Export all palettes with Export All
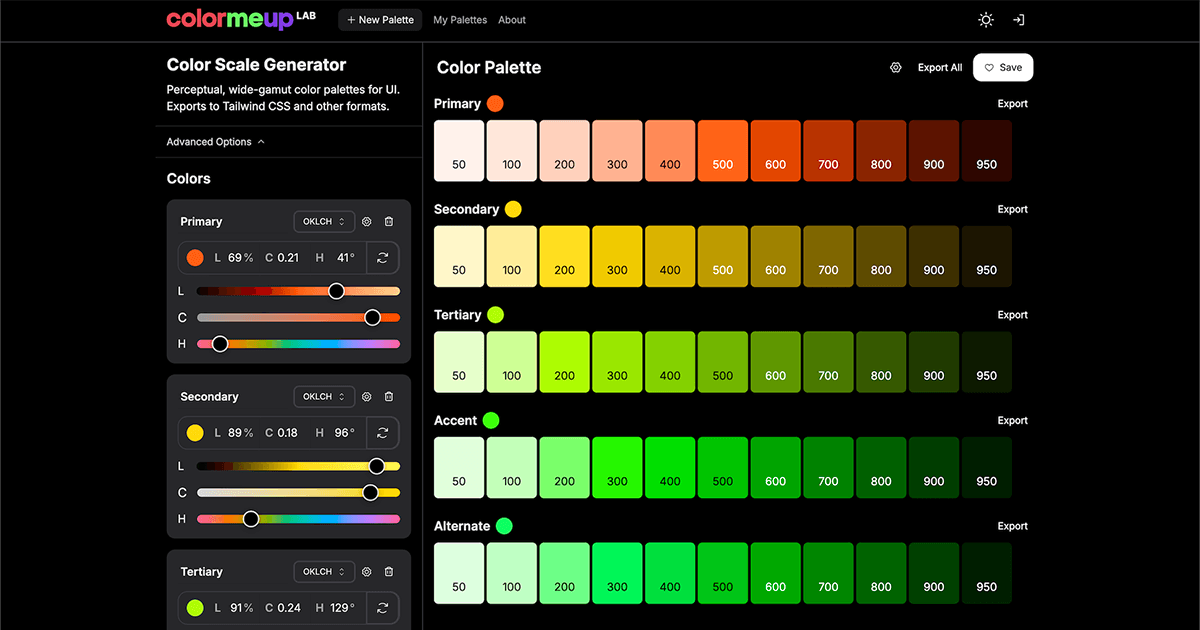Image resolution: width=1200 pixels, height=630 pixels. click(x=939, y=67)
